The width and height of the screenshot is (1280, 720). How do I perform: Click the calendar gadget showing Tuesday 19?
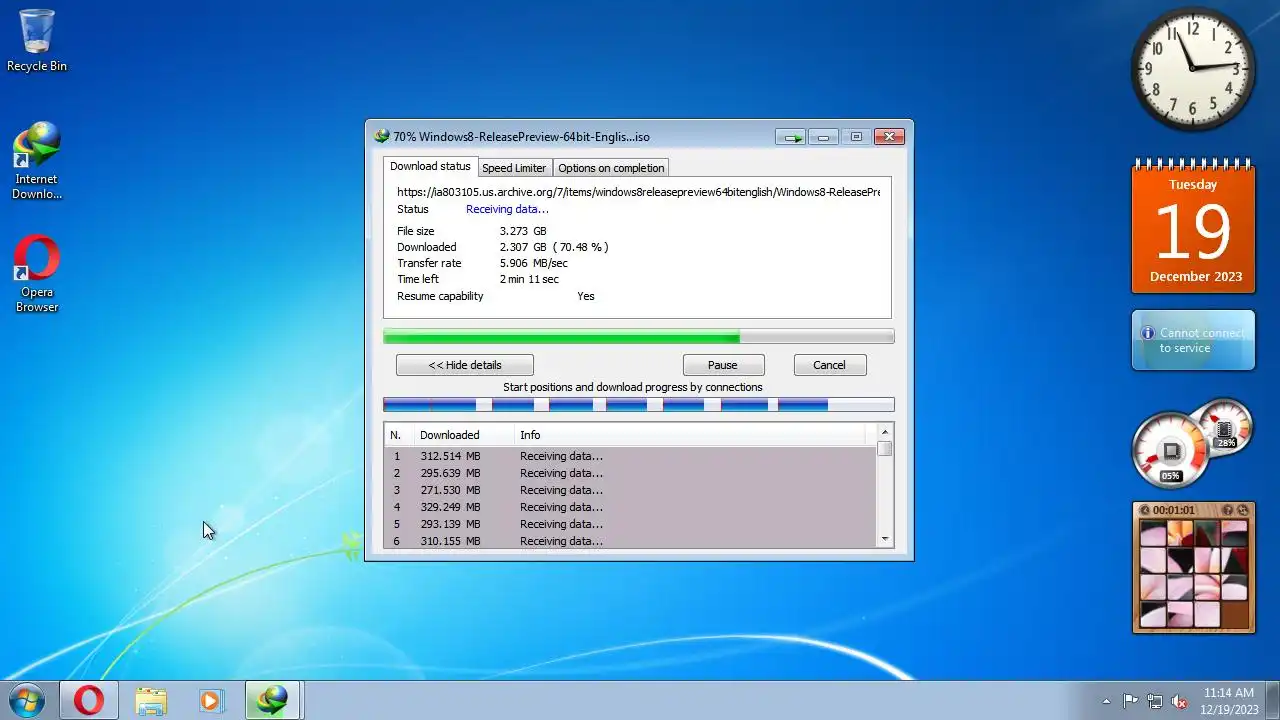pyautogui.click(x=1193, y=227)
